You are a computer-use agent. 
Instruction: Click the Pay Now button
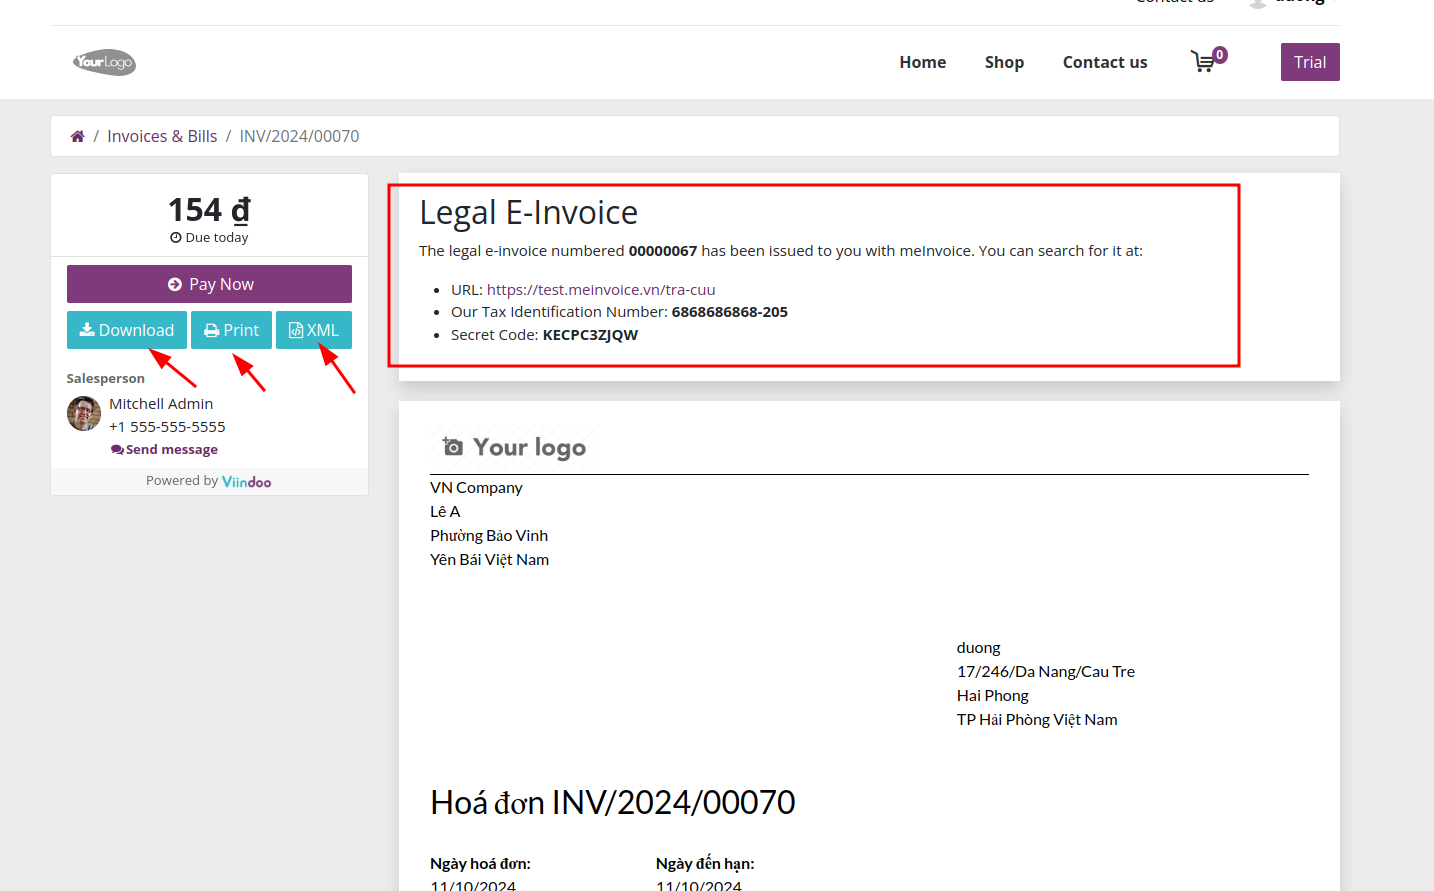click(209, 283)
